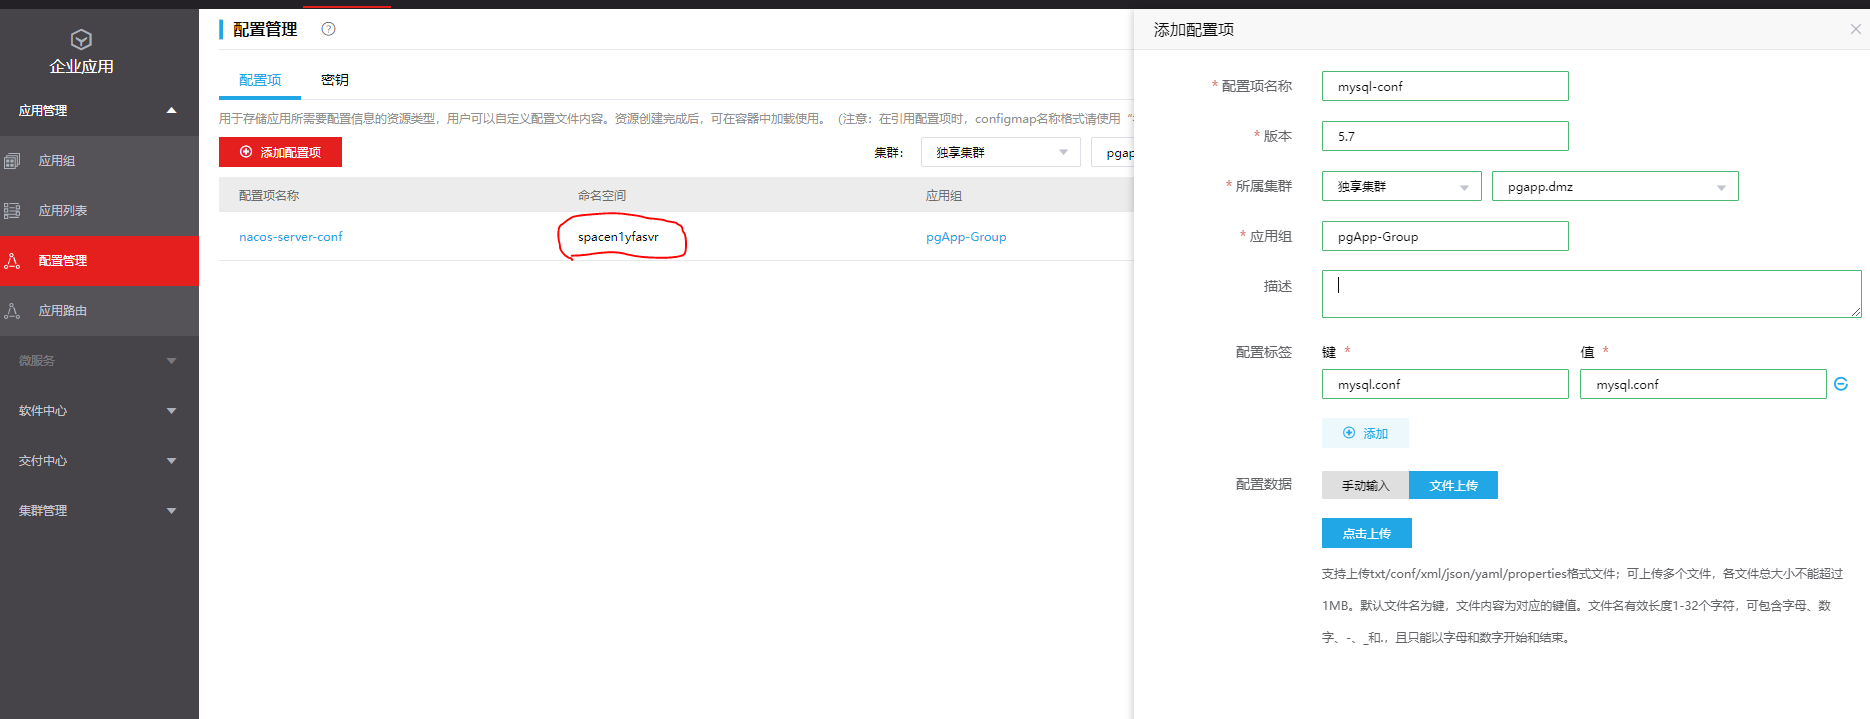Screen dimensions: 1870x719
Task: Switch to the Config Items tab (配置项)
Action: click(260, 80)
